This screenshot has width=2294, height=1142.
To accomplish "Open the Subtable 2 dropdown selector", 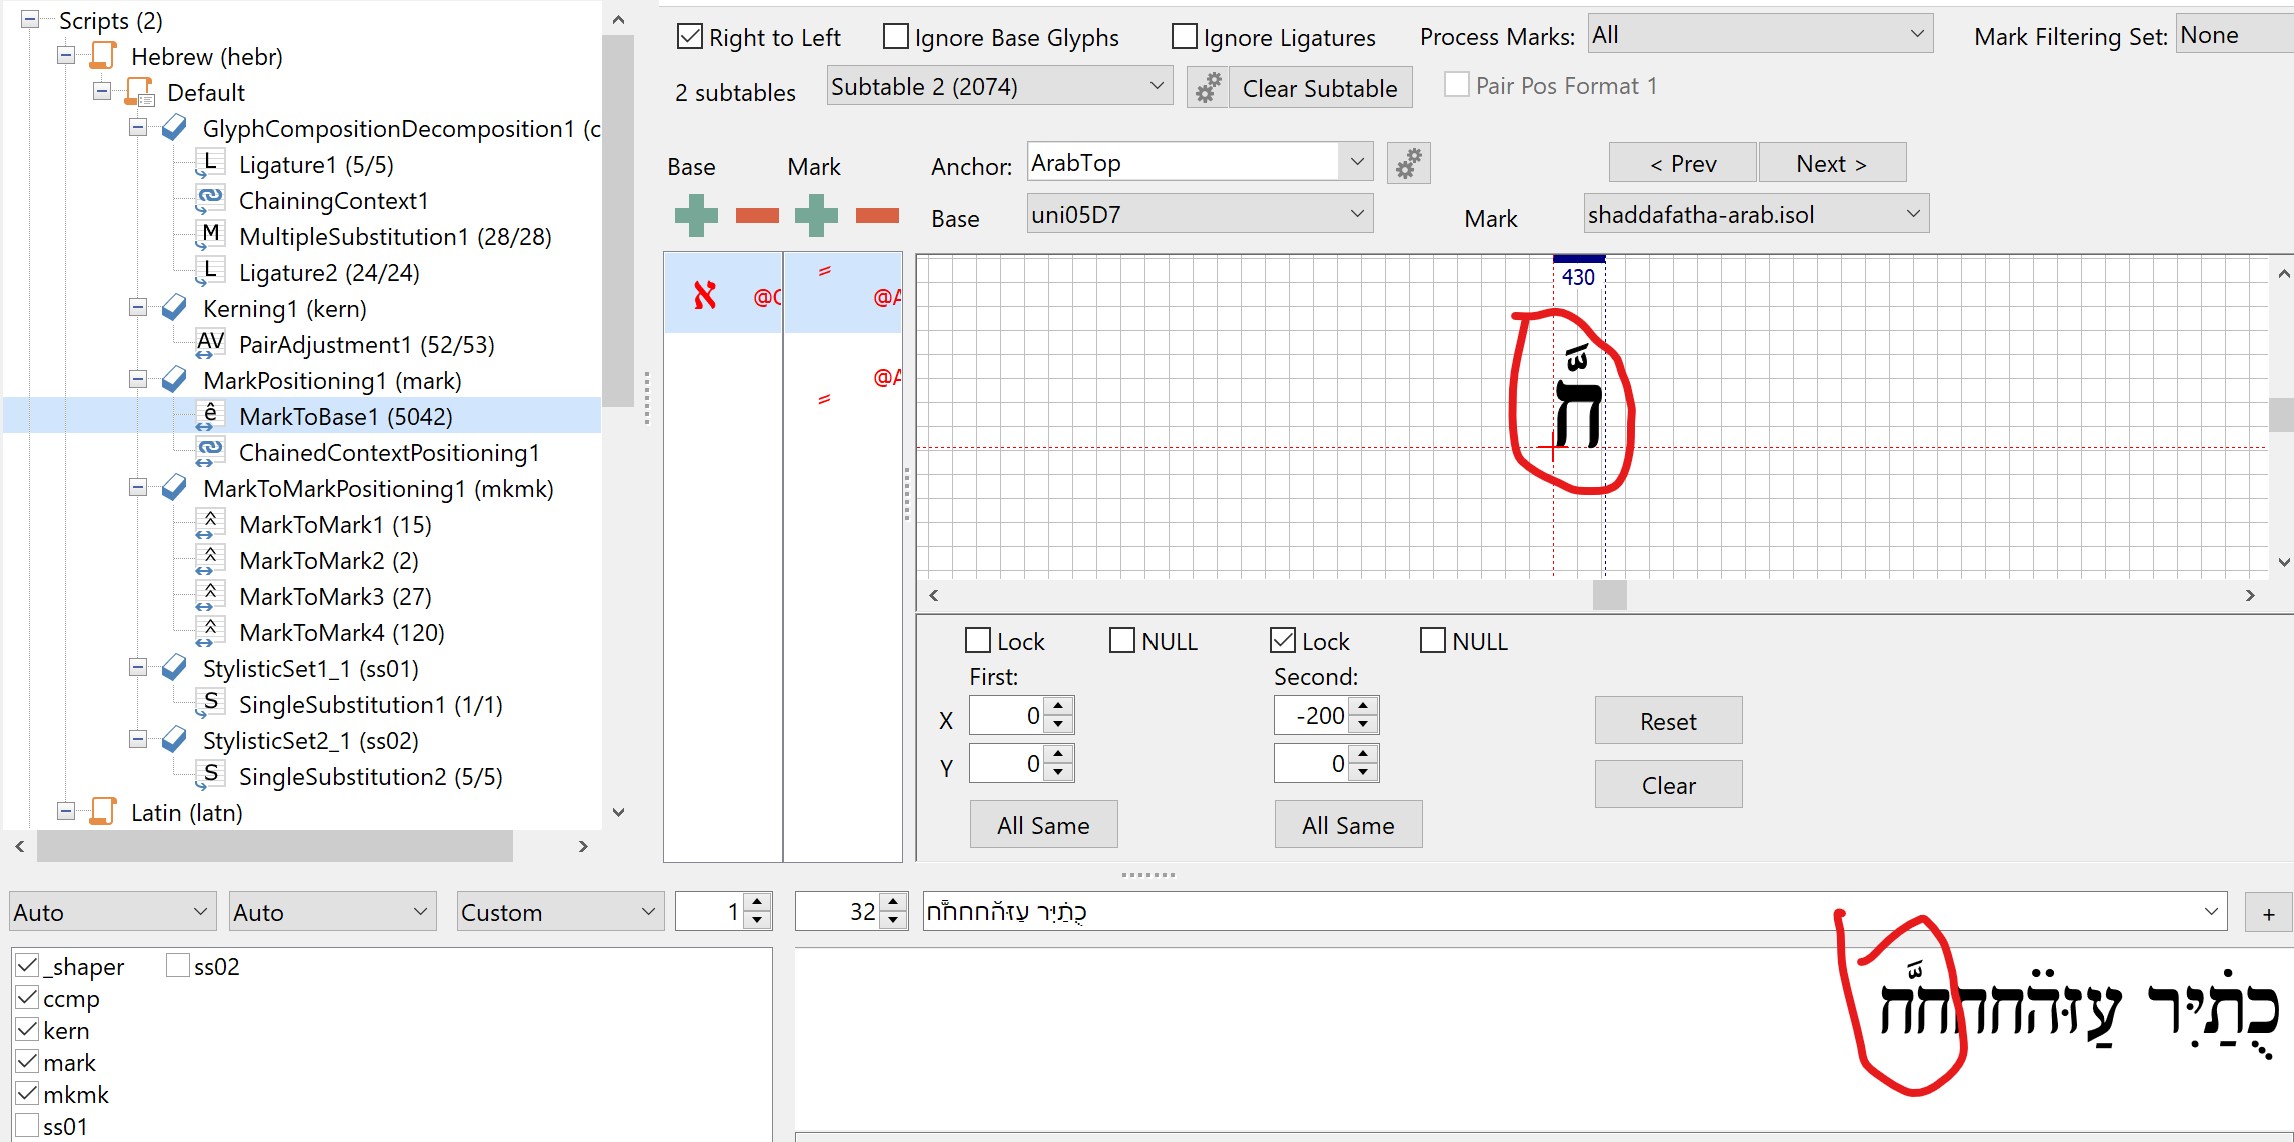I will tap(996, 89).
